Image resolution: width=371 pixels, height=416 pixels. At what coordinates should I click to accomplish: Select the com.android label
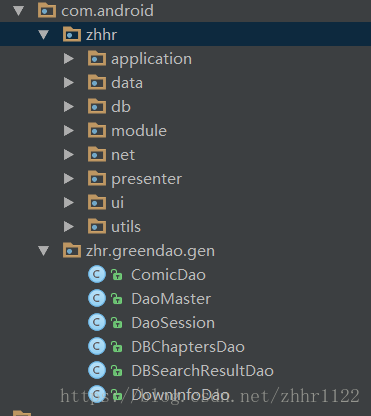click(x=107, y=11)
